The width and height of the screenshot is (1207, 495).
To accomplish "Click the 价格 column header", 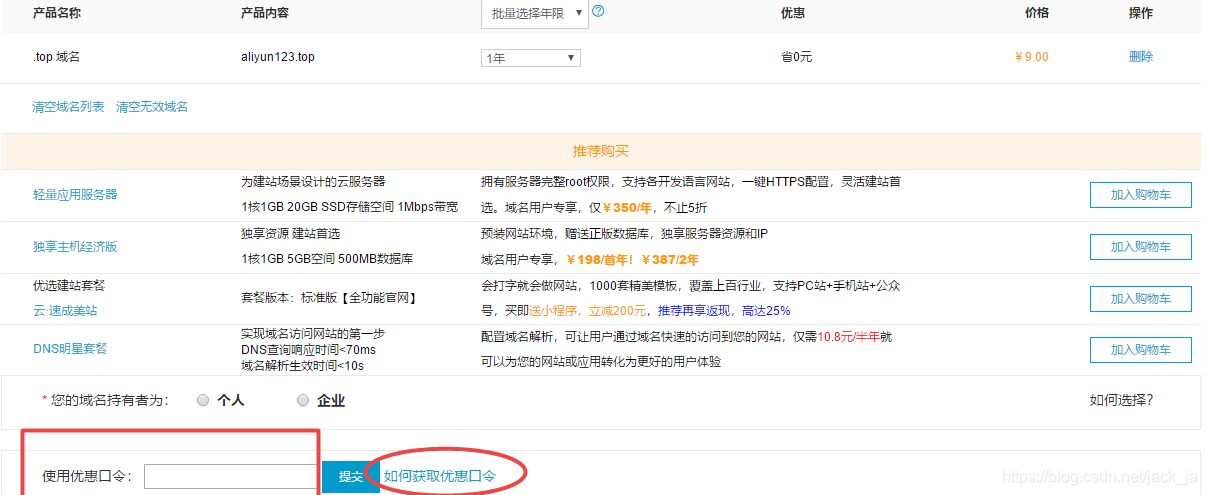I will (x=1037, y=13).
